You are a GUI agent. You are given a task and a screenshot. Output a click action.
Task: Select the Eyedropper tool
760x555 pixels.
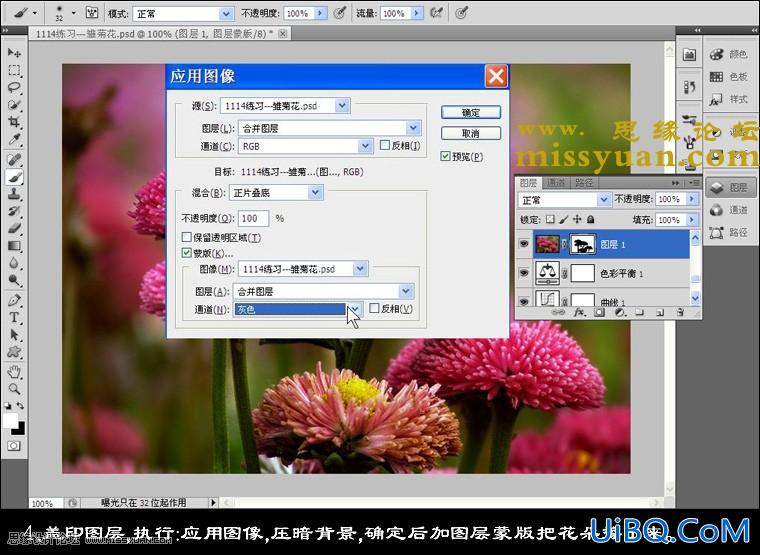14,139
